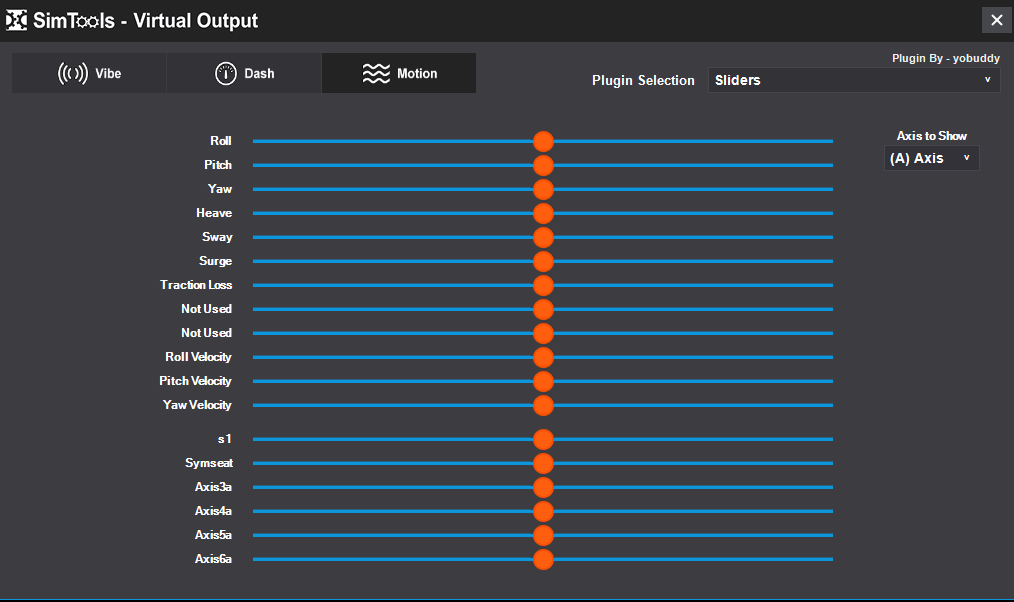Click the Plugin By - yobuddy text
Screen dimensions: 1014x602
[x=945, y=58]
